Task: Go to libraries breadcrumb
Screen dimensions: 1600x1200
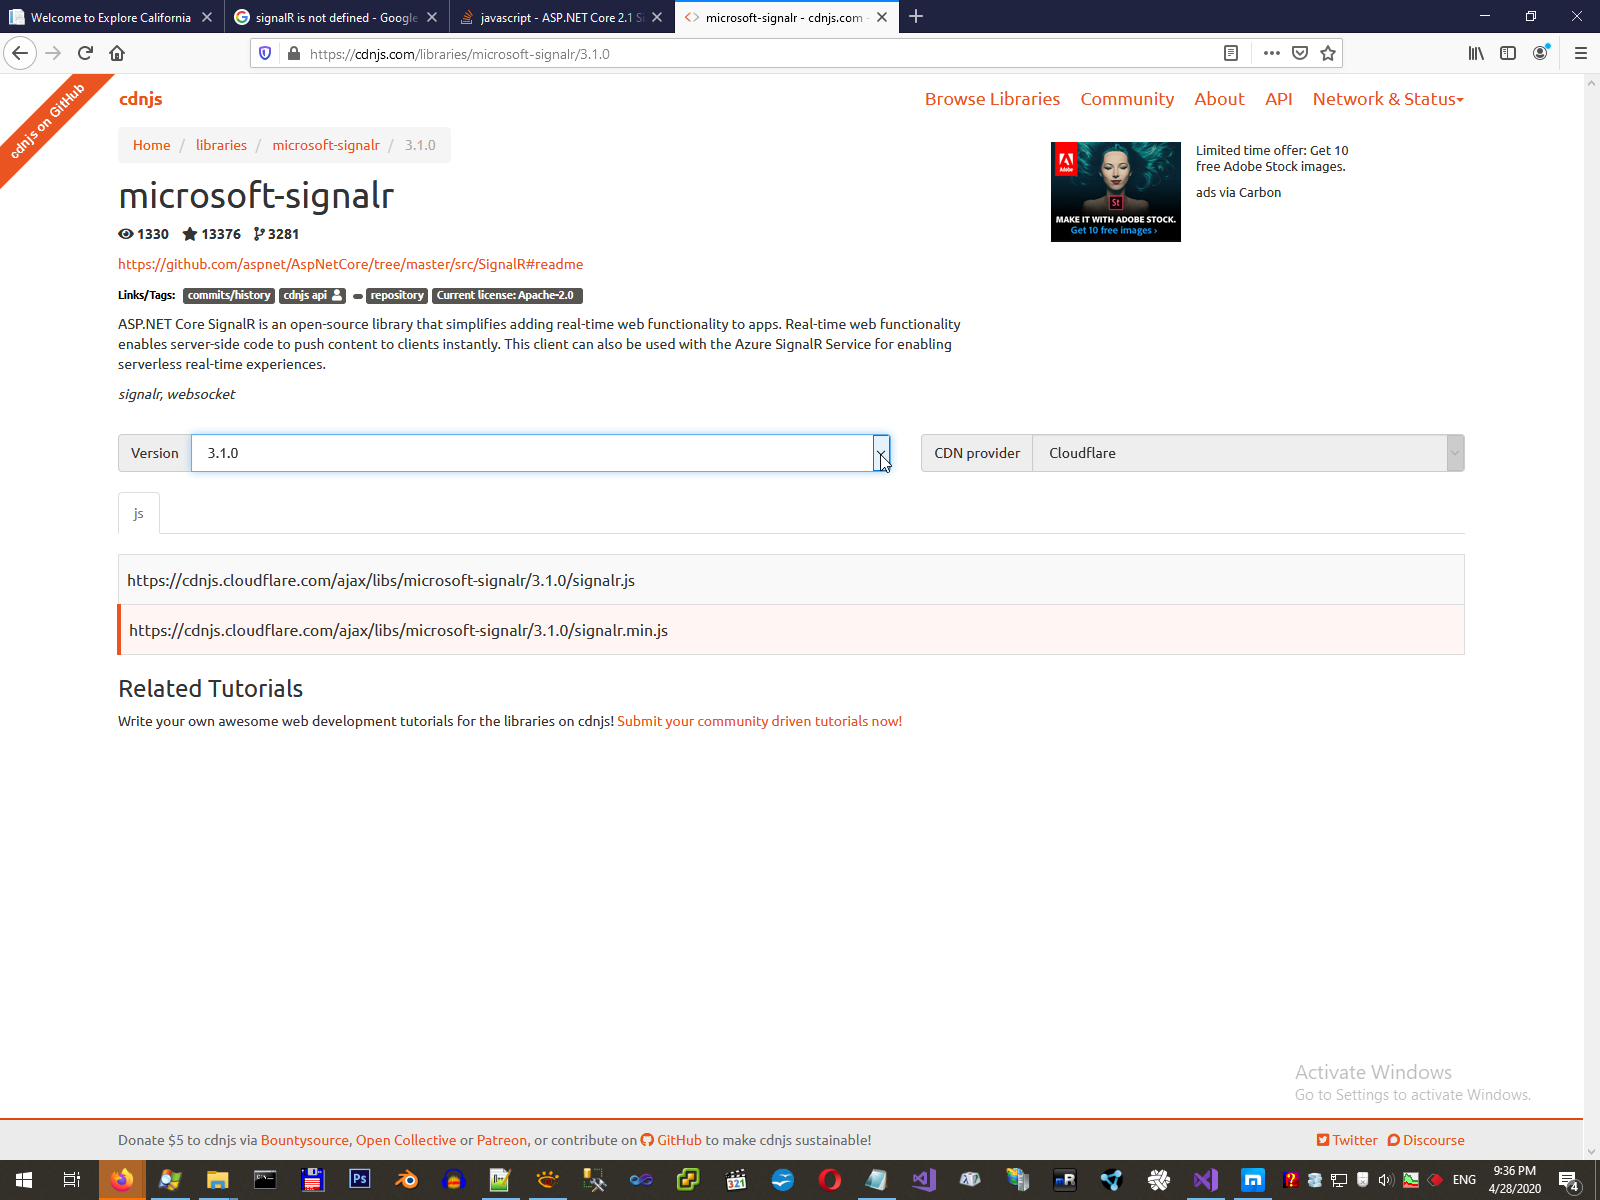Action: point(221,145)
